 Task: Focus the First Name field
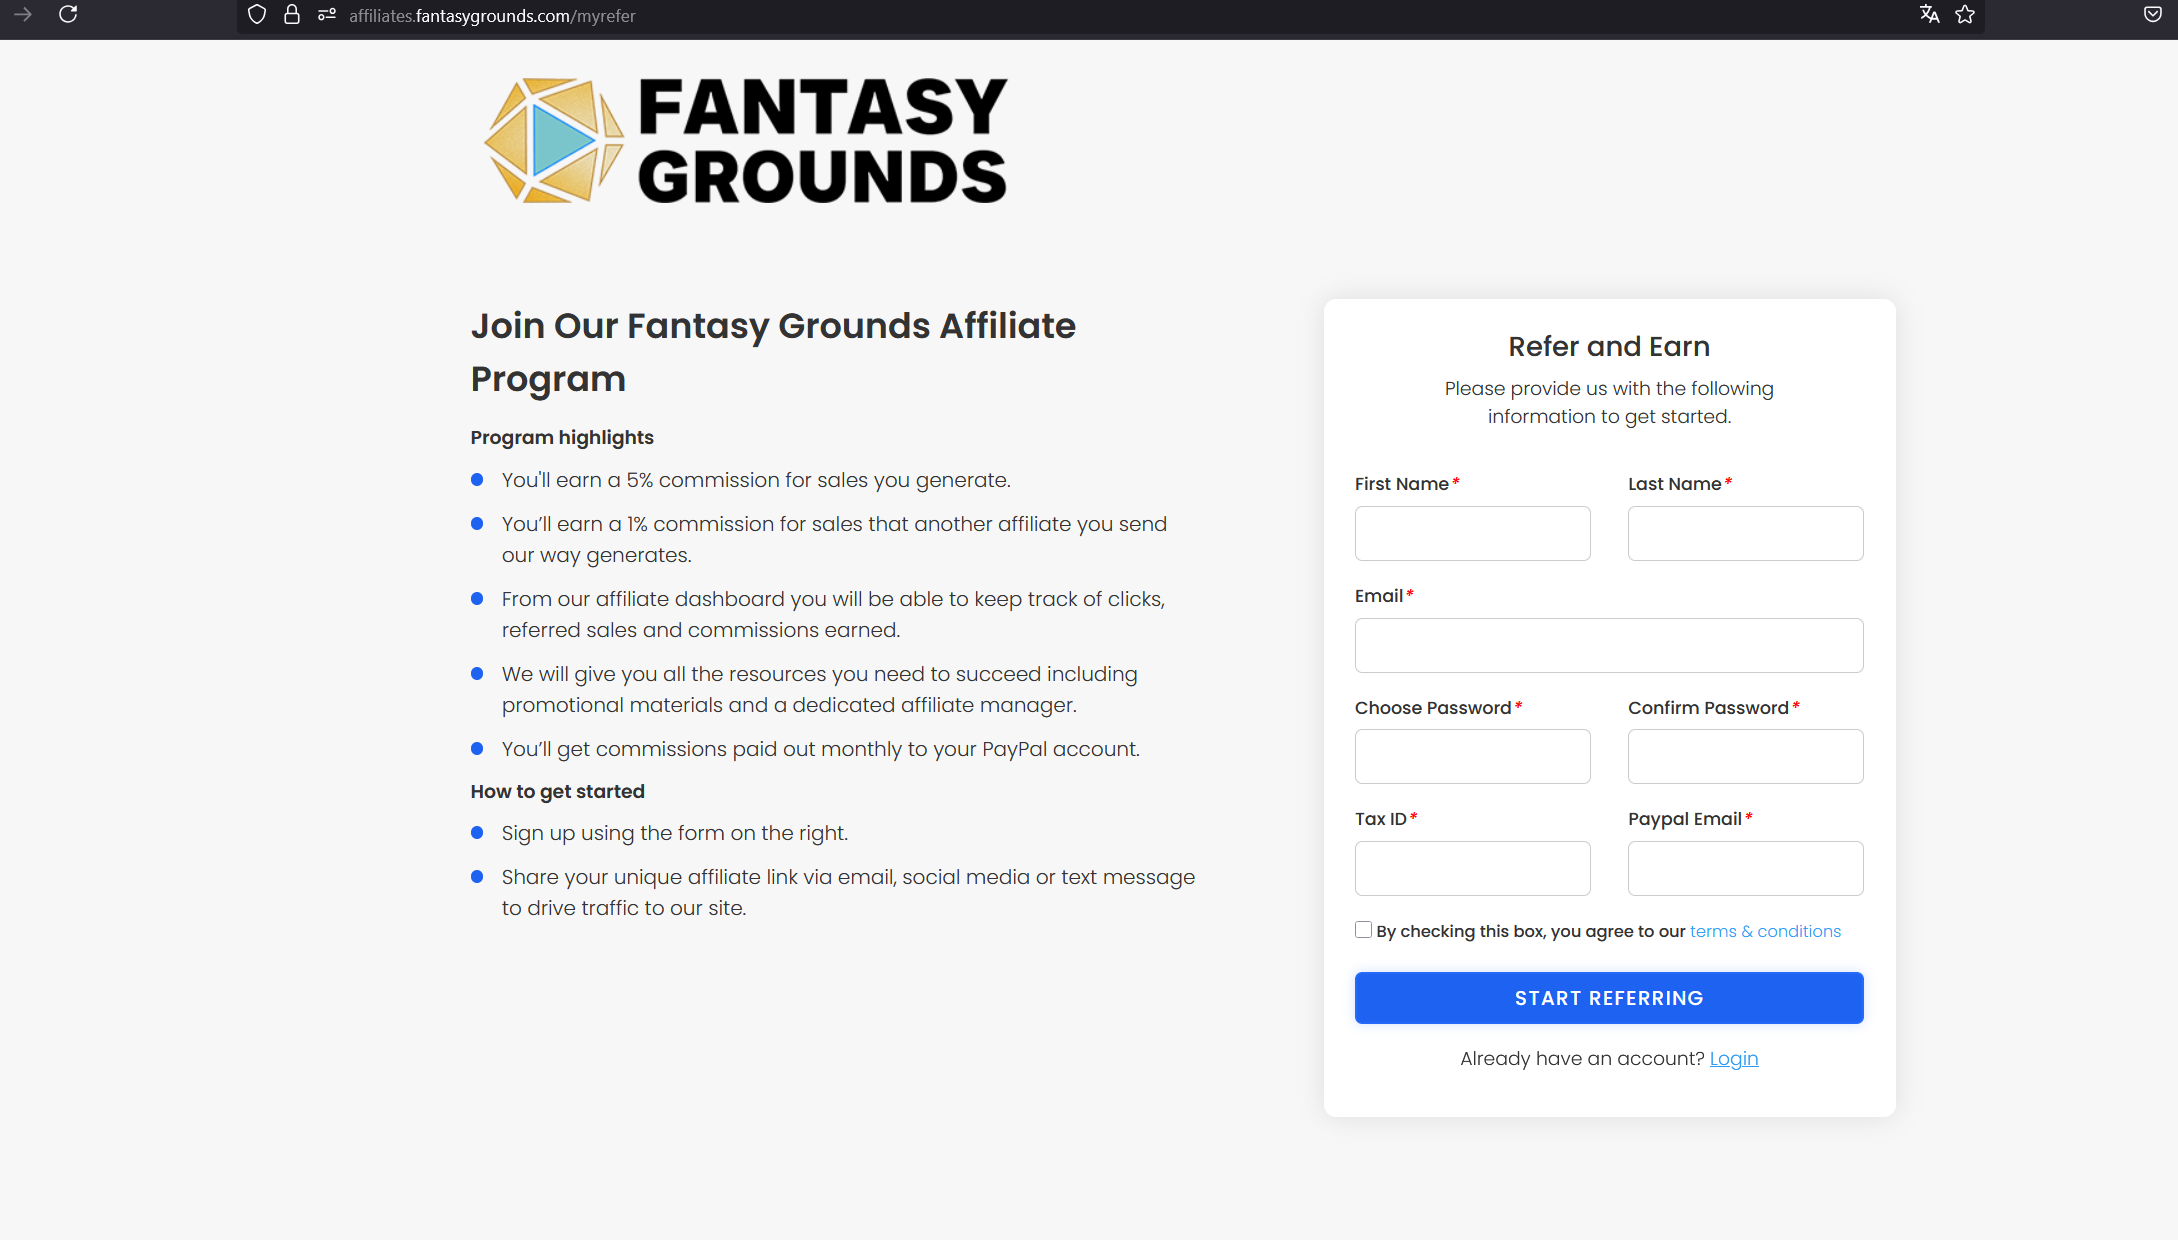tap(1472, 533)
